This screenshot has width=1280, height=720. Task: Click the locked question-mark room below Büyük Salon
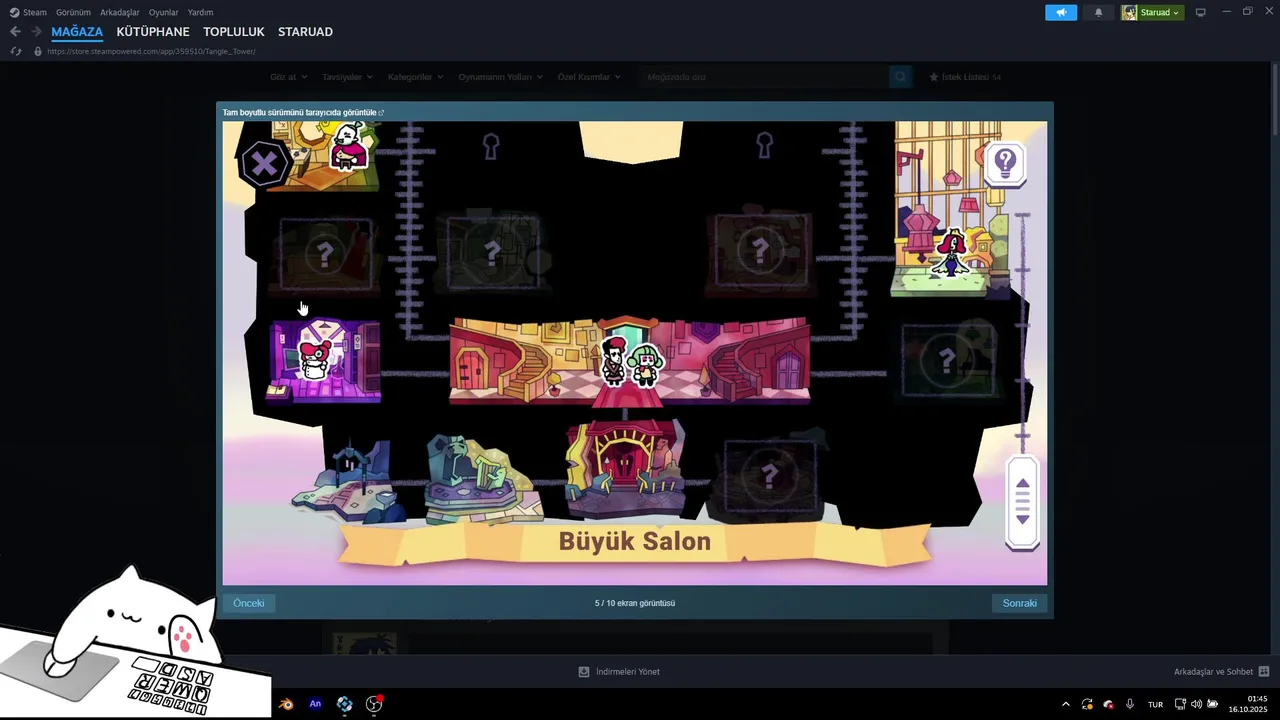(x=769, y=478)
